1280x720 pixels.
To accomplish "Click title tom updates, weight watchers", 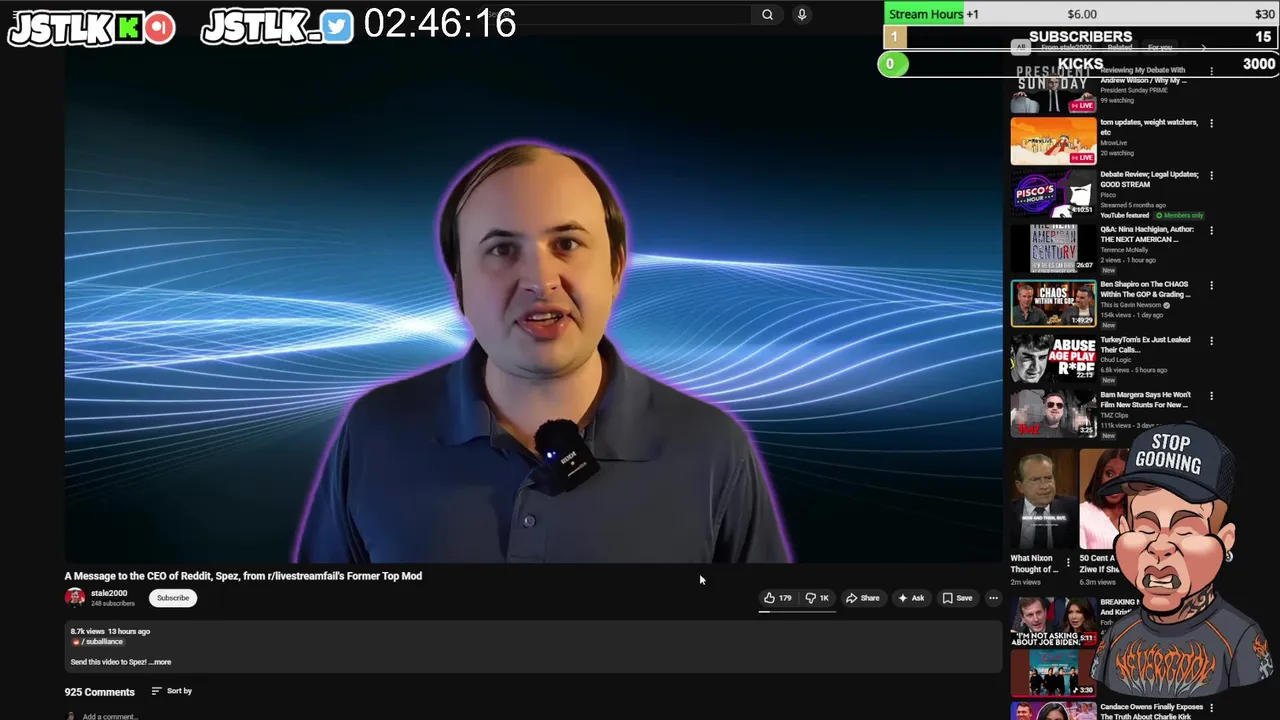I will (1149, 127).
